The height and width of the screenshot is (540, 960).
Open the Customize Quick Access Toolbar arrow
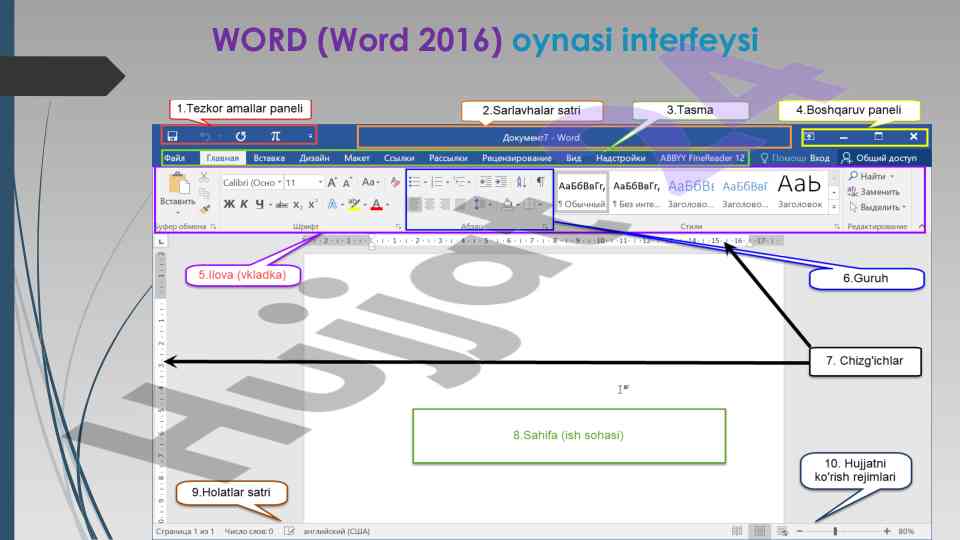click(x=310, y=136)
